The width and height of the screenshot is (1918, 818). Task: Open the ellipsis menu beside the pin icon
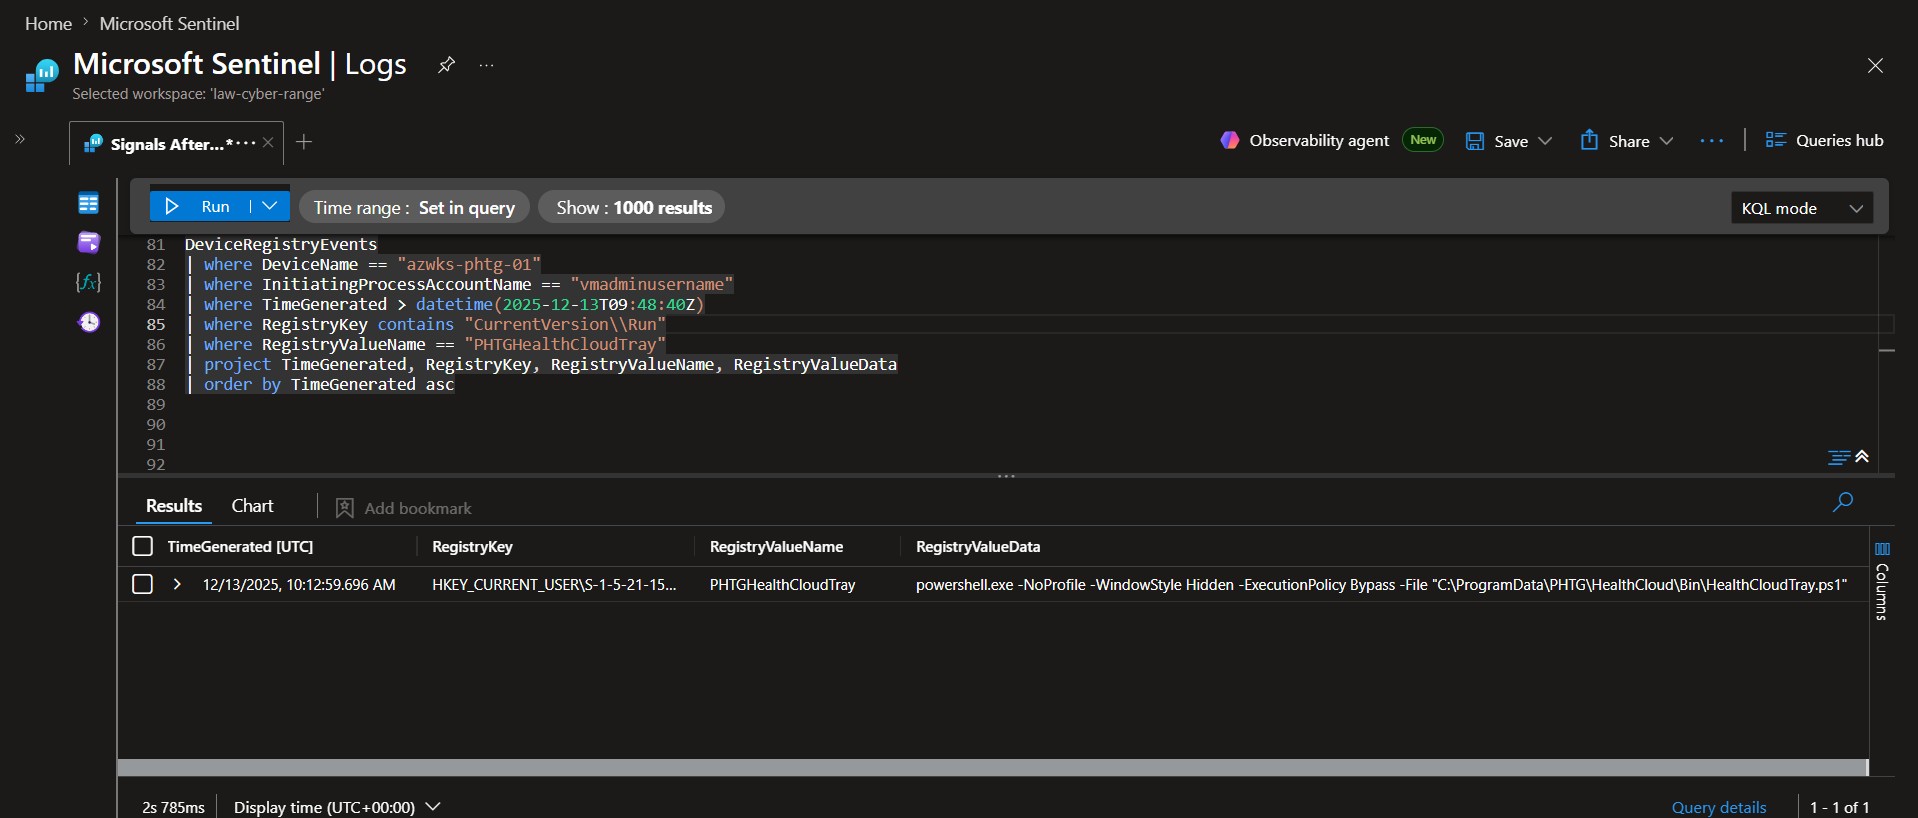tap(486, 65)
